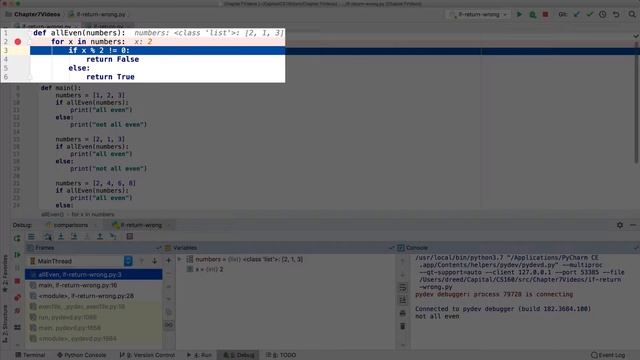Toggle the breakpoint on line 2
This screenshot has height=360, width=640.
coord(18,42)
